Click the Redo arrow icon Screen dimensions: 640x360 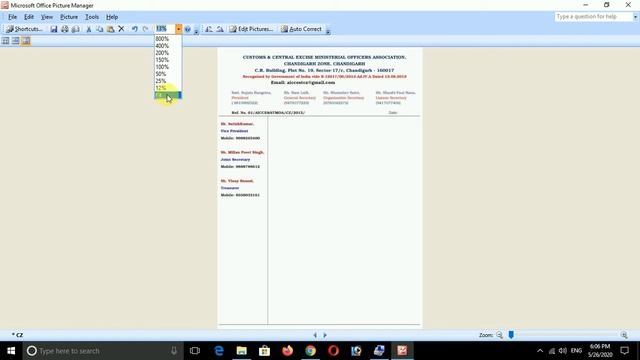pos(145,29)
